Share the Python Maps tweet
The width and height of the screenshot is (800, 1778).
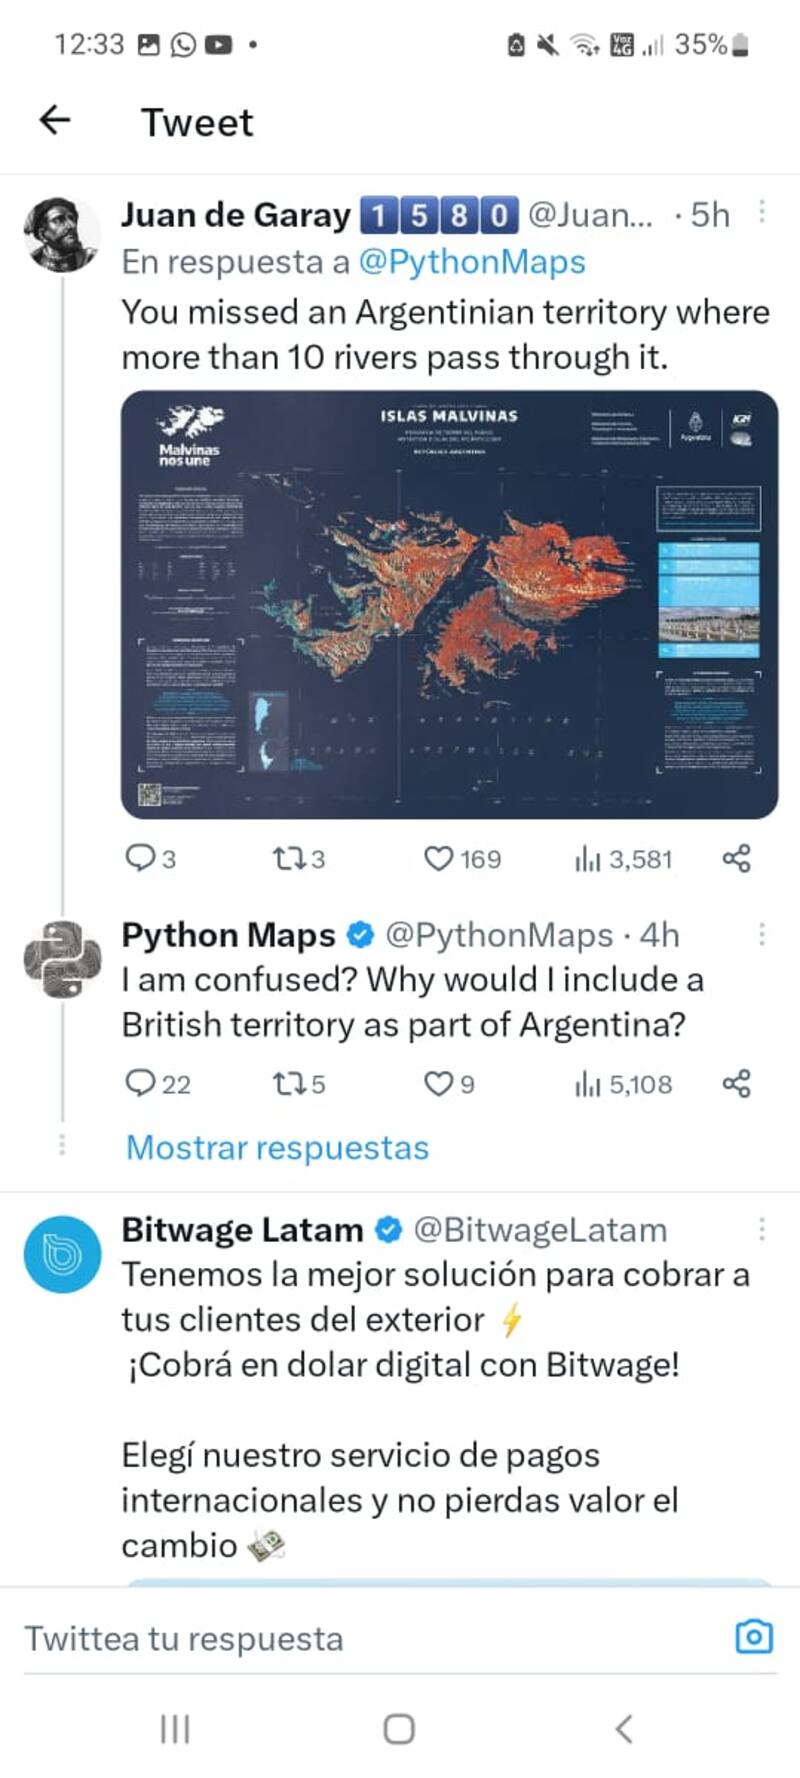pyautogui.click(x=736, y=1083)
